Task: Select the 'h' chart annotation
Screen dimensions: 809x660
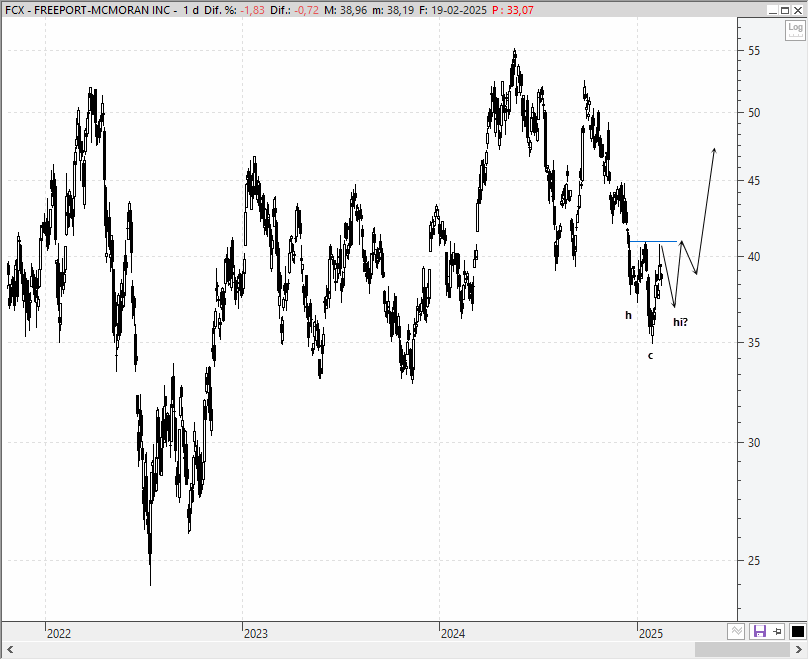Action: coord(628,315)
